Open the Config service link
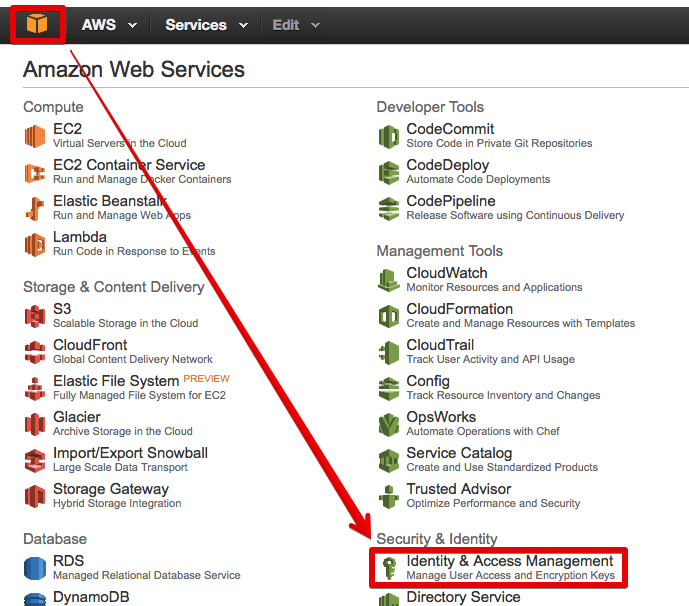 coord(428,381)
